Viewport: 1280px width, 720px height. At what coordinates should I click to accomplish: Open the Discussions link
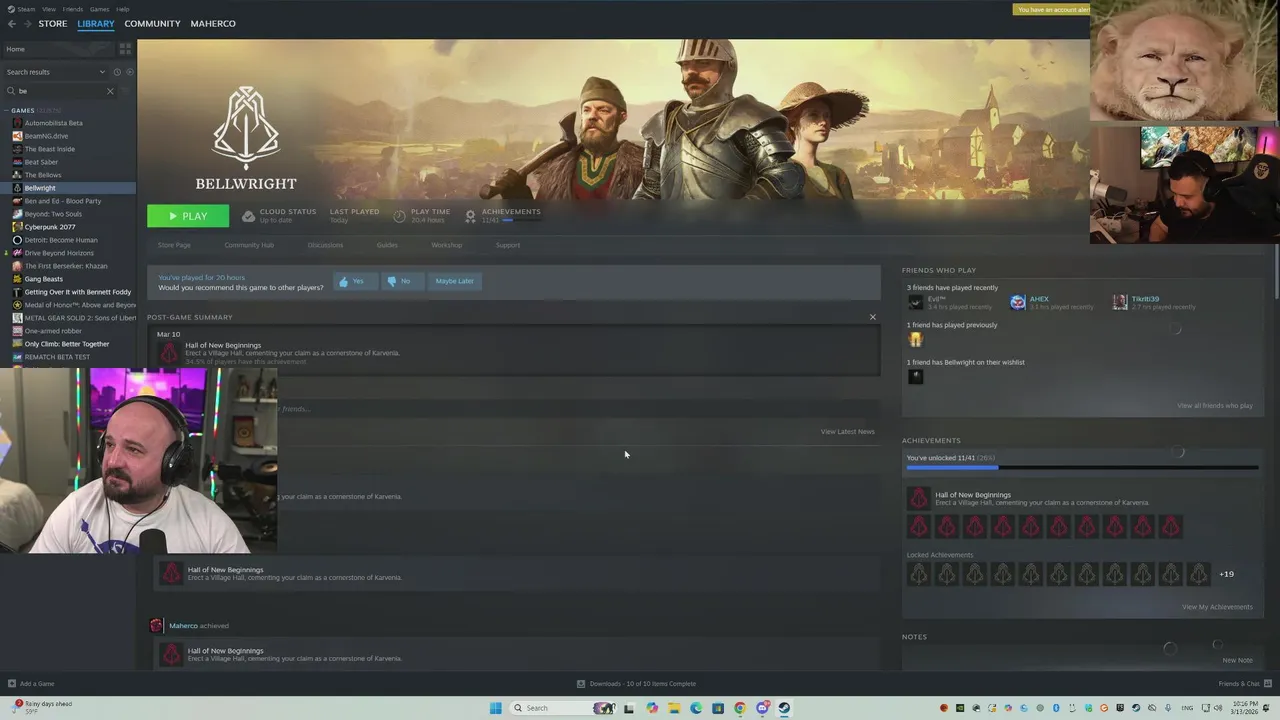[x=325, y=245]
